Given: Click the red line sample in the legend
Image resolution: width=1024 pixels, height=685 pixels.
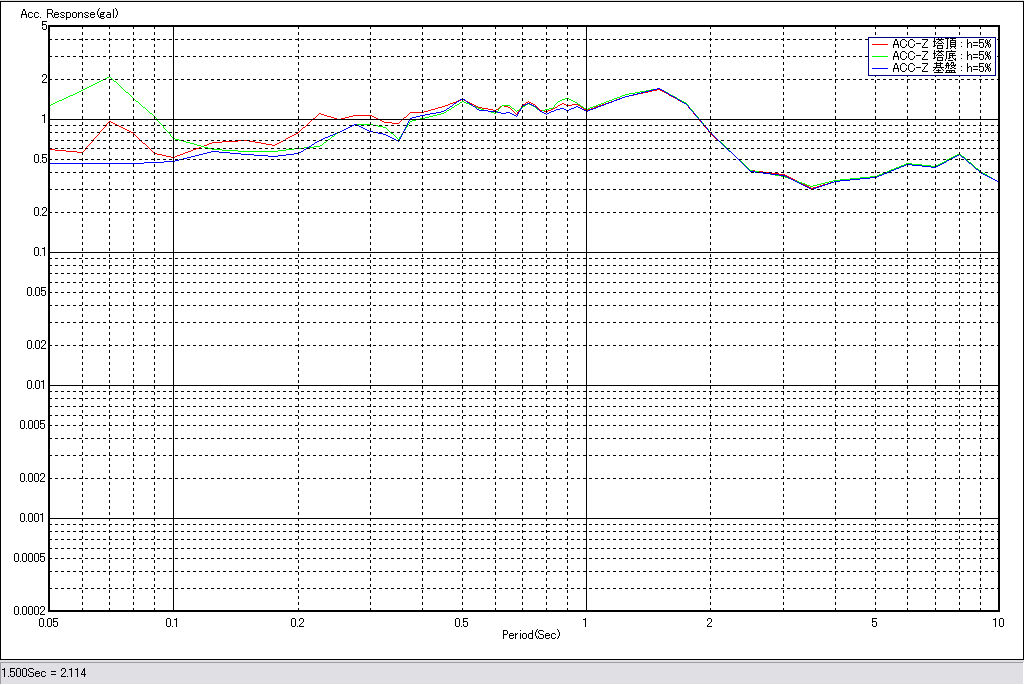Looking at the screenshot, I should pyautogui.click(x=880, y=45).
